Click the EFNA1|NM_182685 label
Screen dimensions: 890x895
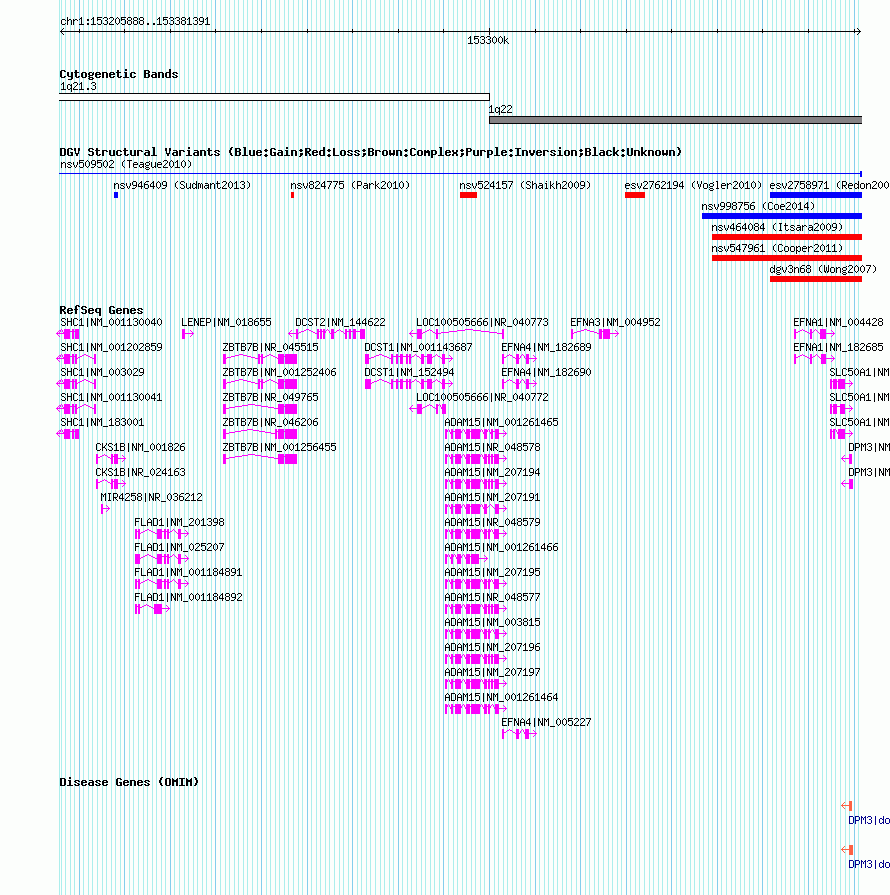coord(838,347)
